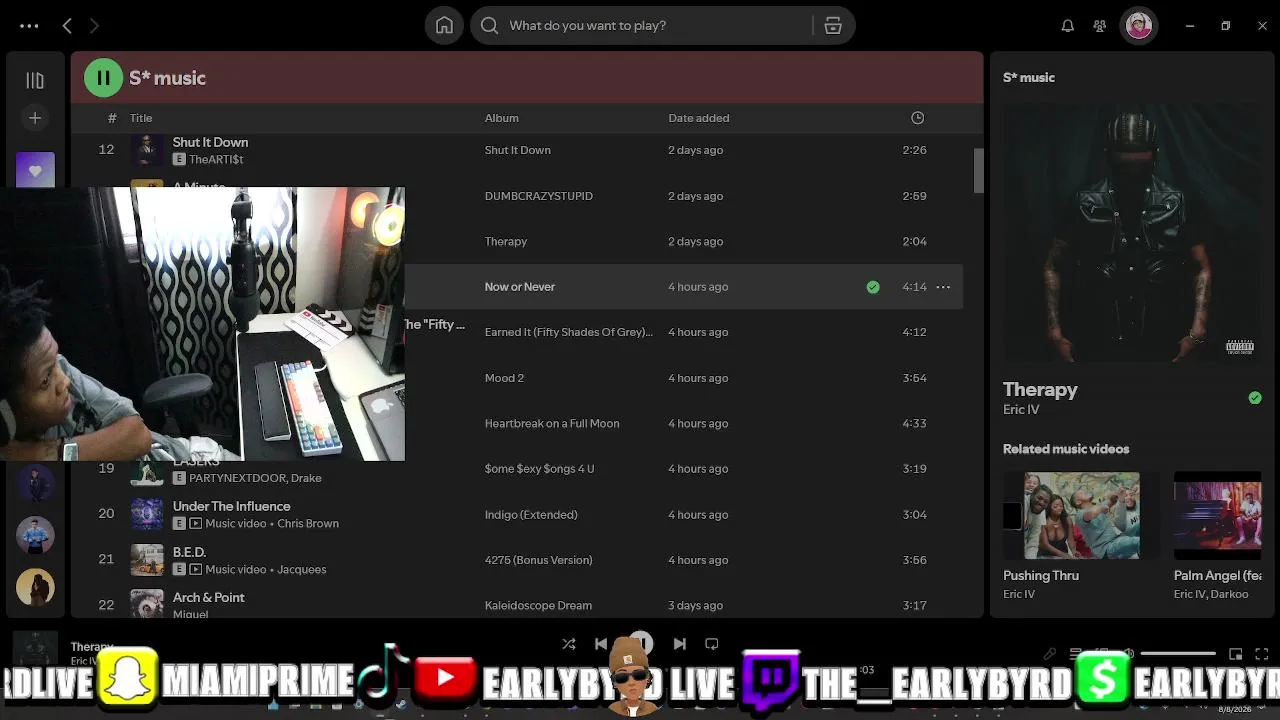Click the Under The Influence cover thumbnail
Viewport: 1280px width, 720px height.
(x=147, y=514)
